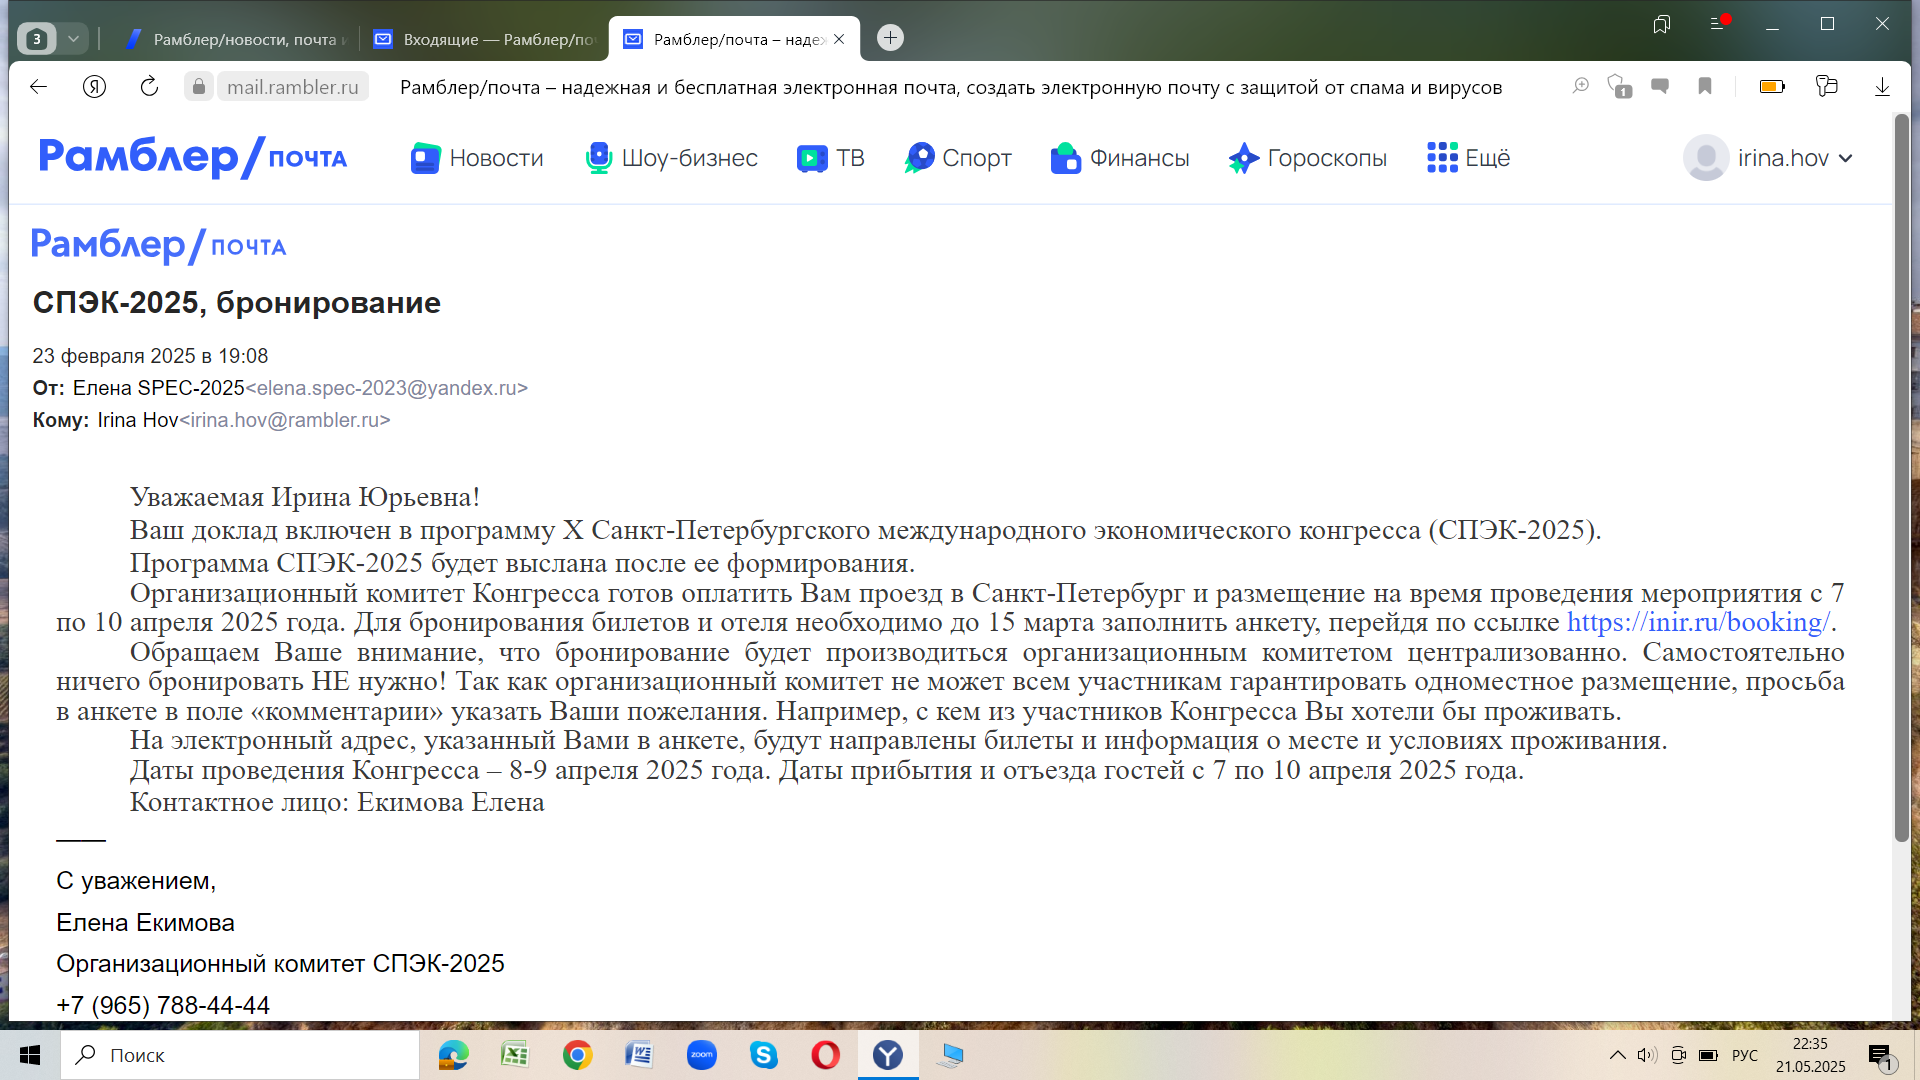Click the taskbar Поиск search box

[x=240, y=1055]
